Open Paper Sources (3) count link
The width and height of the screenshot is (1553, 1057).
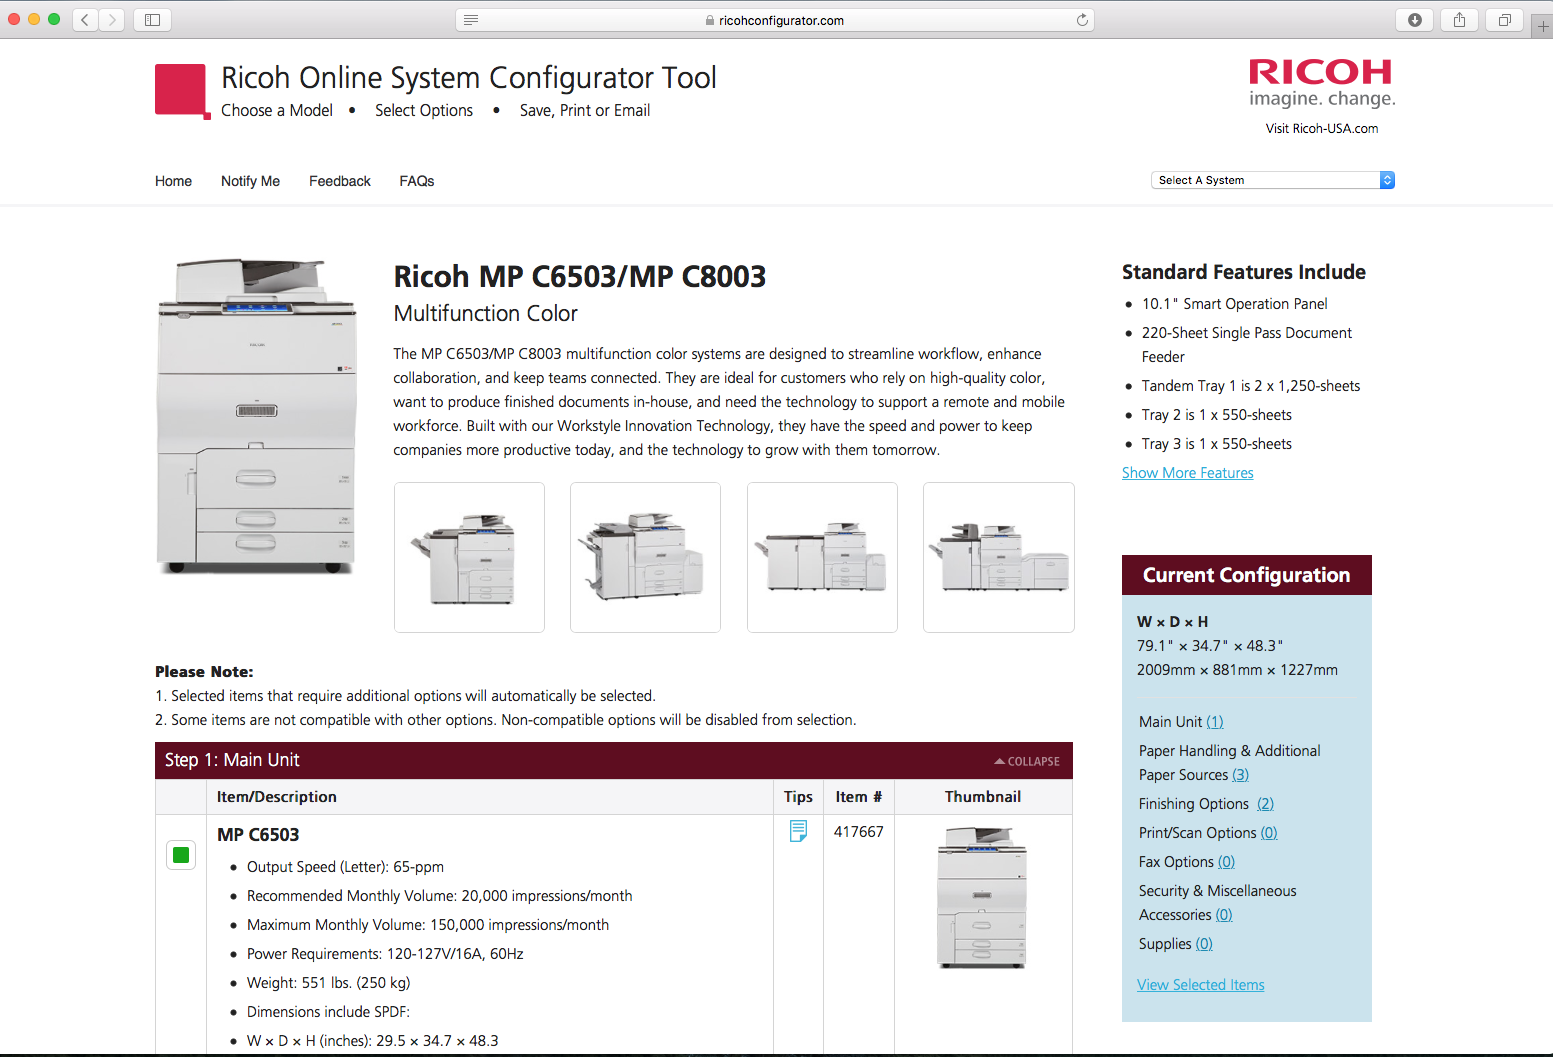point(1241,775)
